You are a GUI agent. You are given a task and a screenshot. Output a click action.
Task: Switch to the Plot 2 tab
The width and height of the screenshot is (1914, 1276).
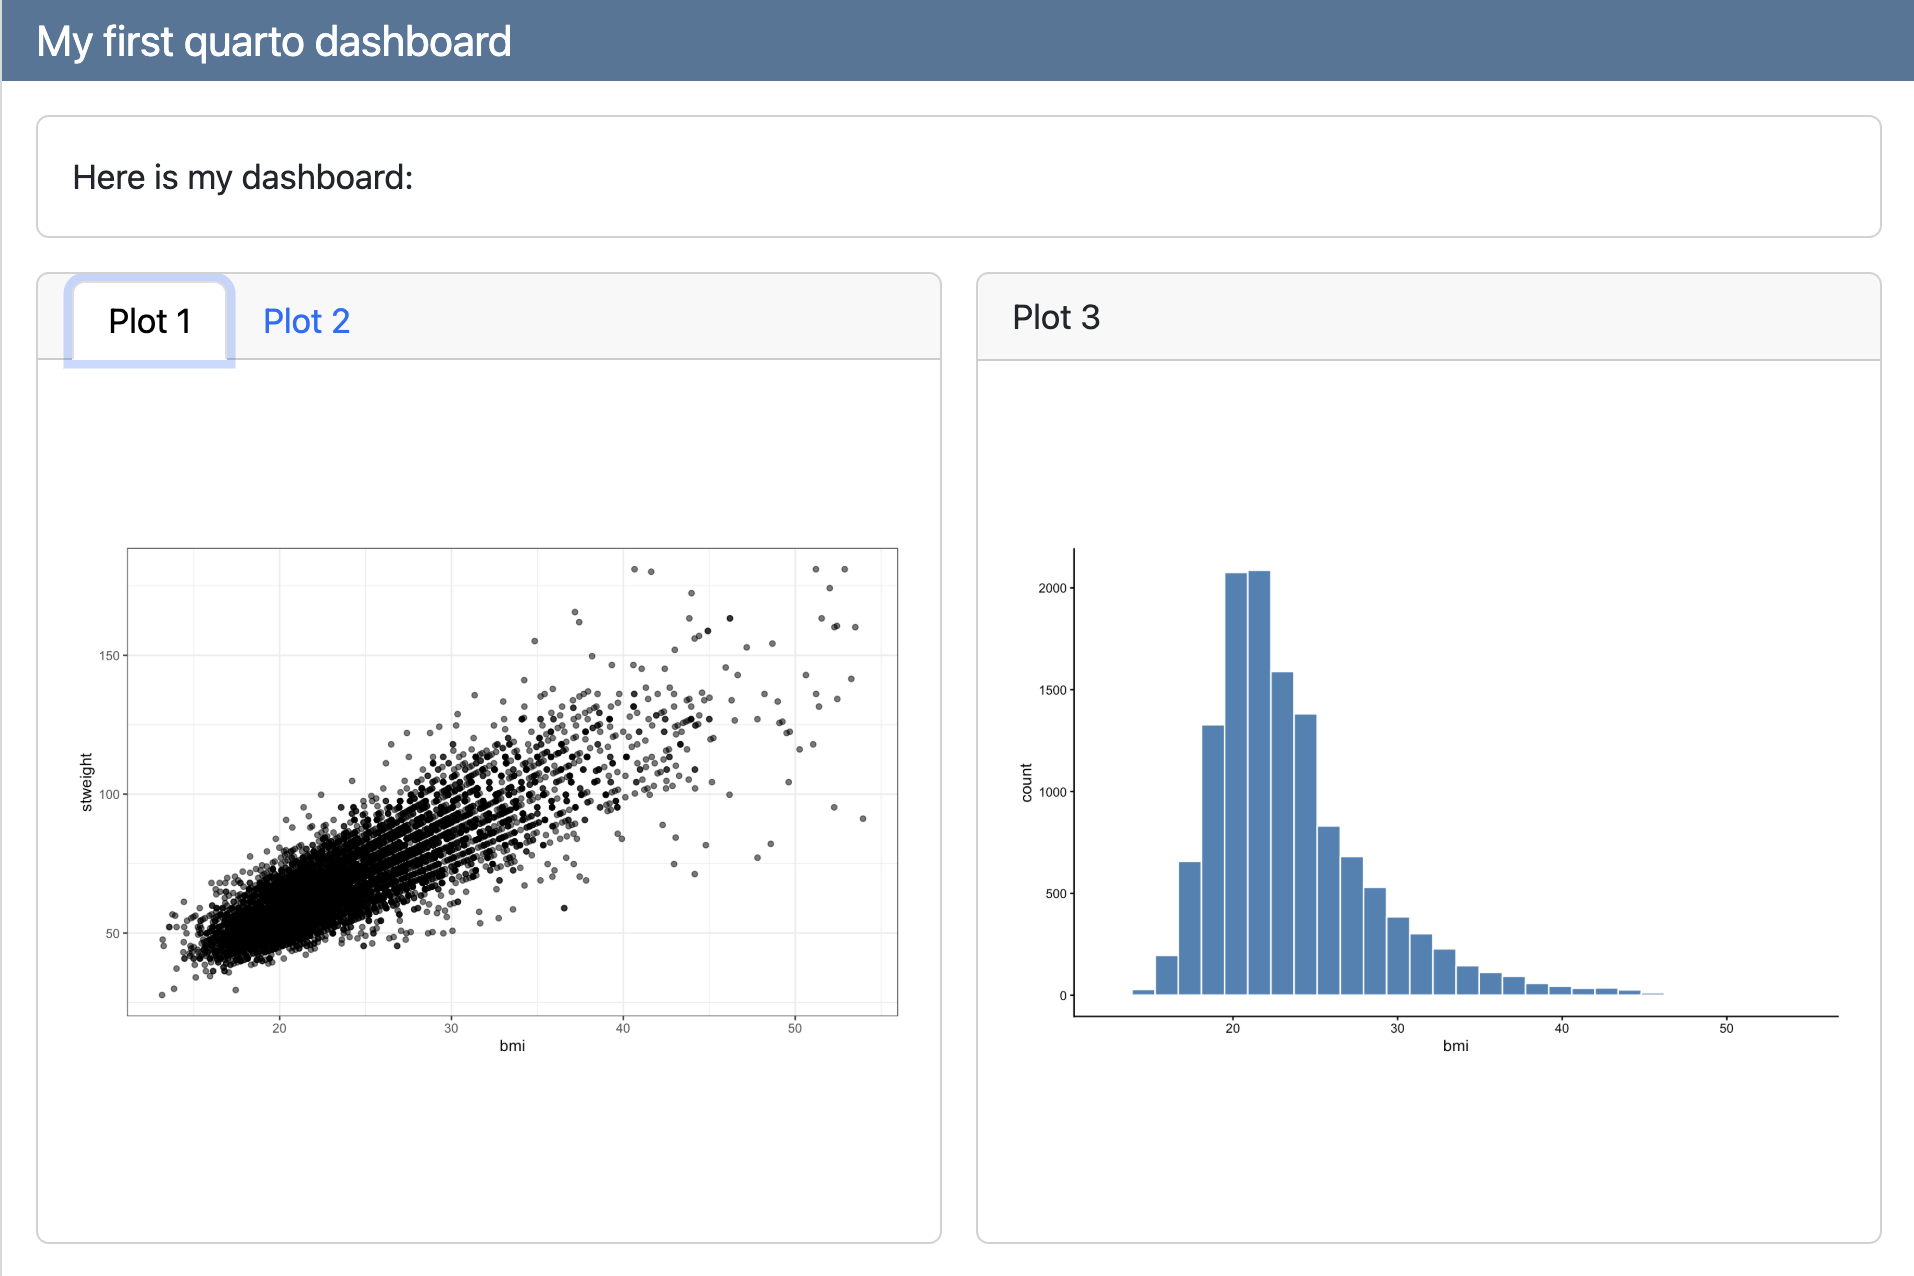(x=306, y=321)
